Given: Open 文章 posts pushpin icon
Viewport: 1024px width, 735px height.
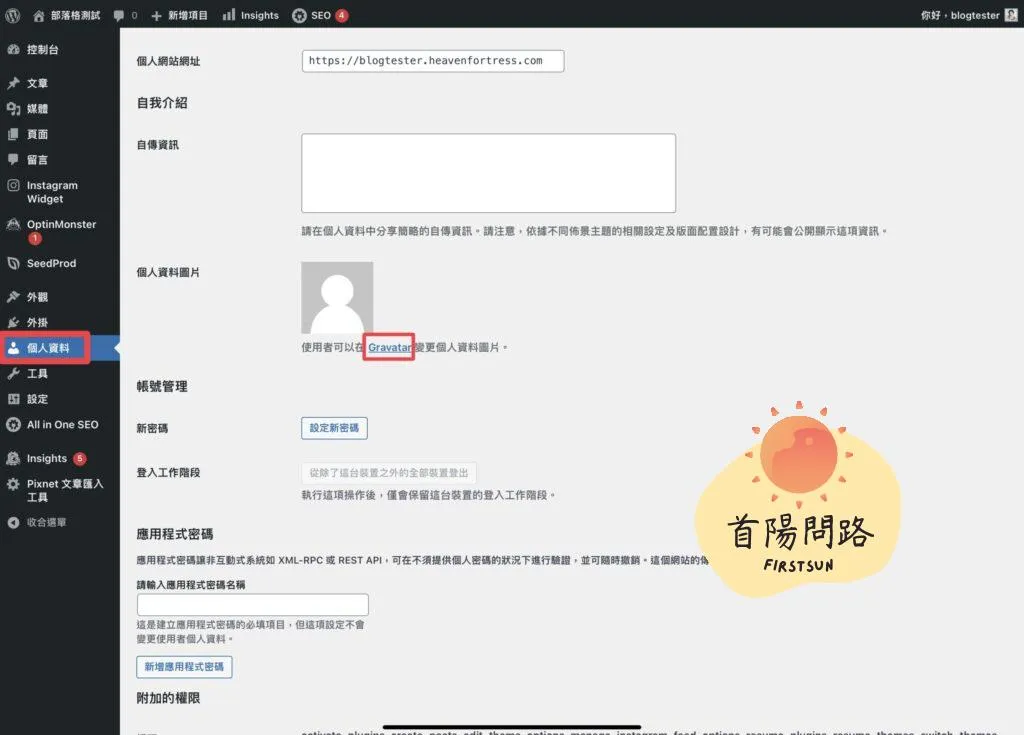Looking at the screenshot, I should 13,84.
